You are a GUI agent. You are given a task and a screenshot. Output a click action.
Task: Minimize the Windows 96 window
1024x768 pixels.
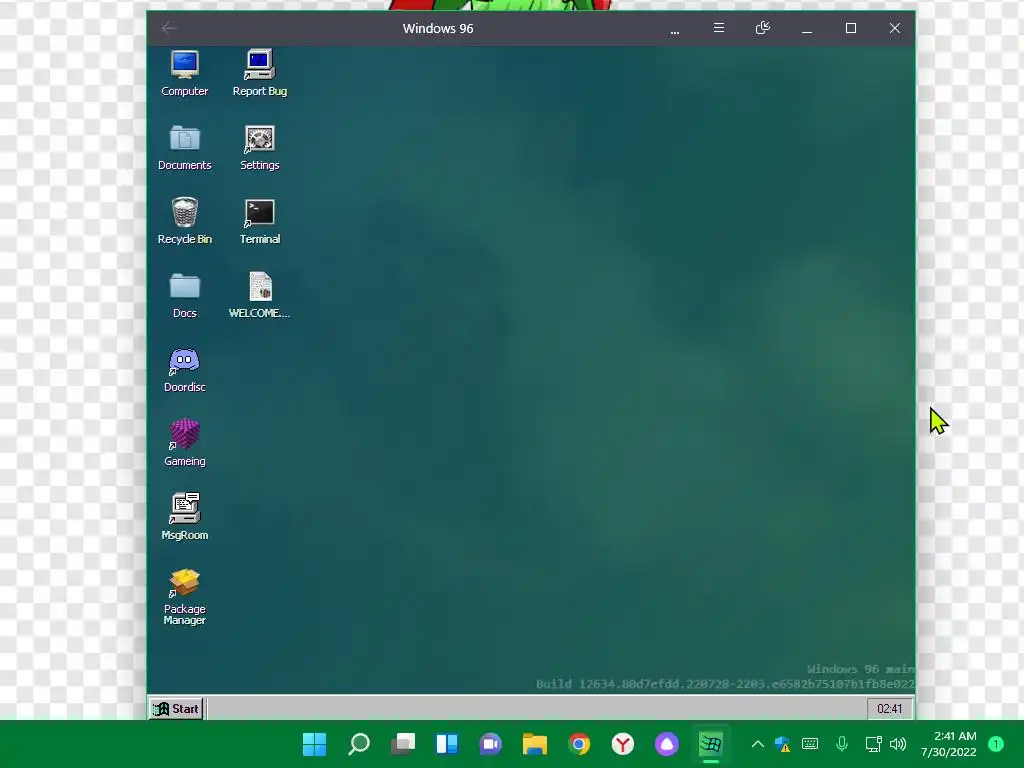[x=807, y=29]
